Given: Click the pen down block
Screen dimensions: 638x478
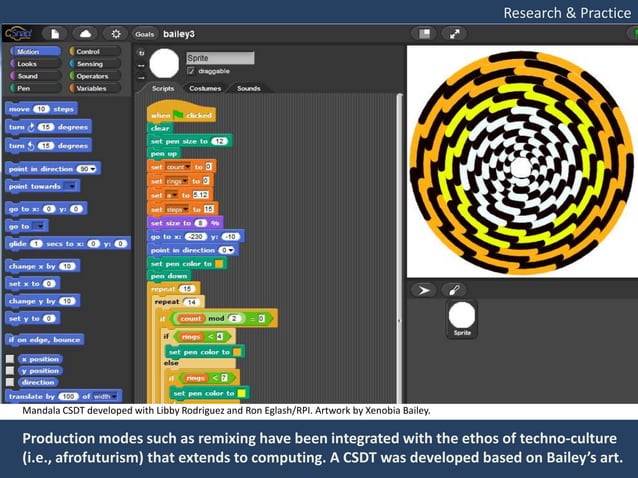Looking at the screenshot, I should coord(169,276).
